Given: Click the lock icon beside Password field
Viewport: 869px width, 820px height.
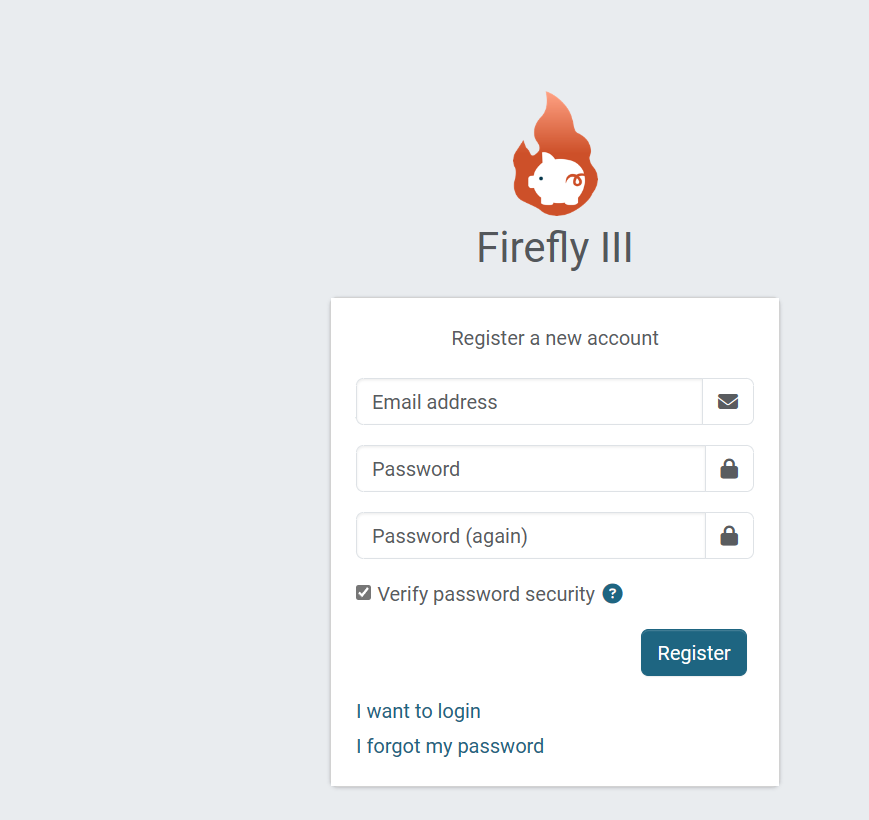Looking at the screenshot, I should (729, 469).
